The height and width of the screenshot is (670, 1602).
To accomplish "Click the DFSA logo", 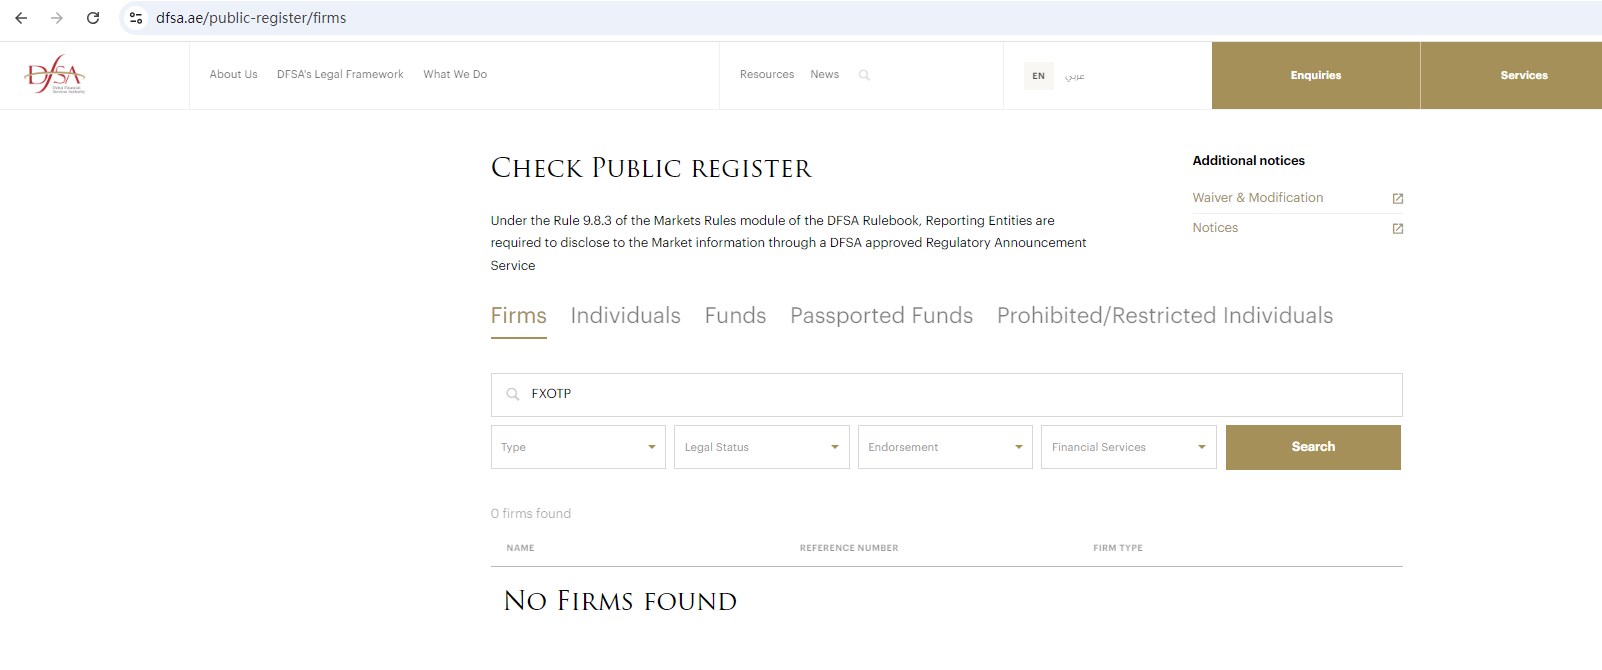I will click(55, 75).
